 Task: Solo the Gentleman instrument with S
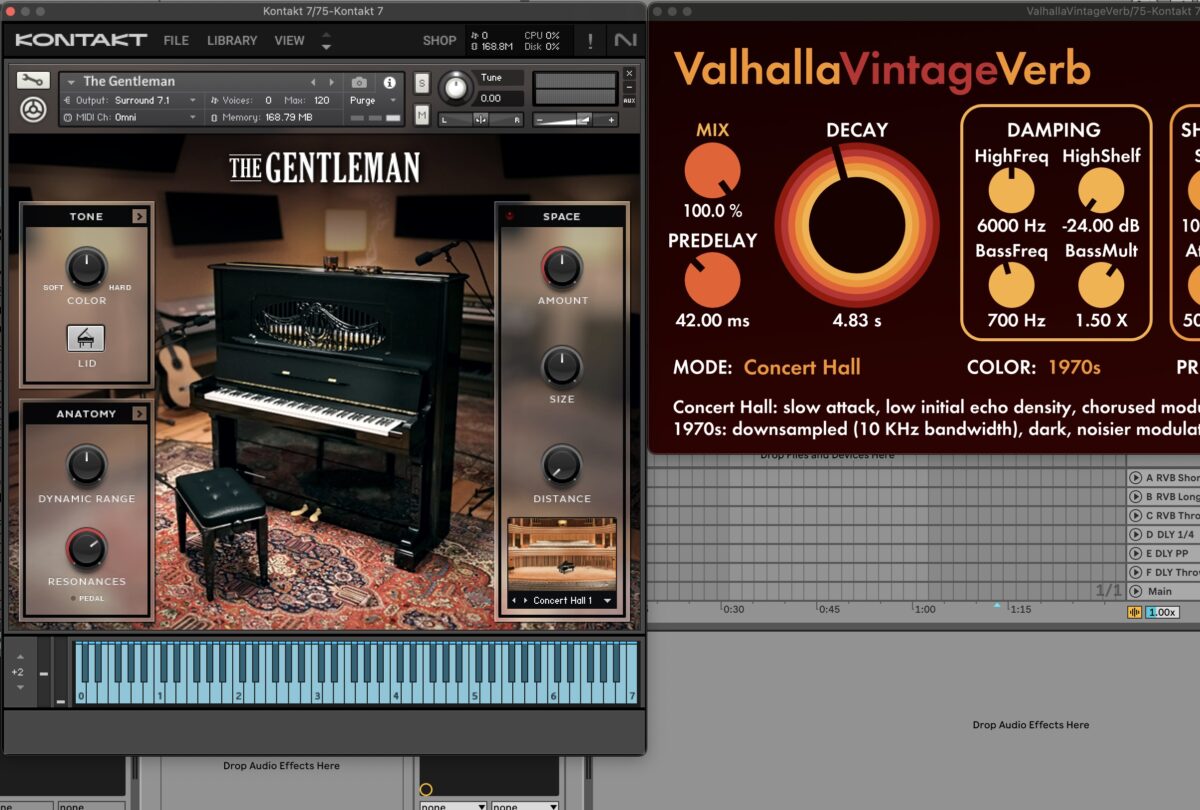click(422, 82)
